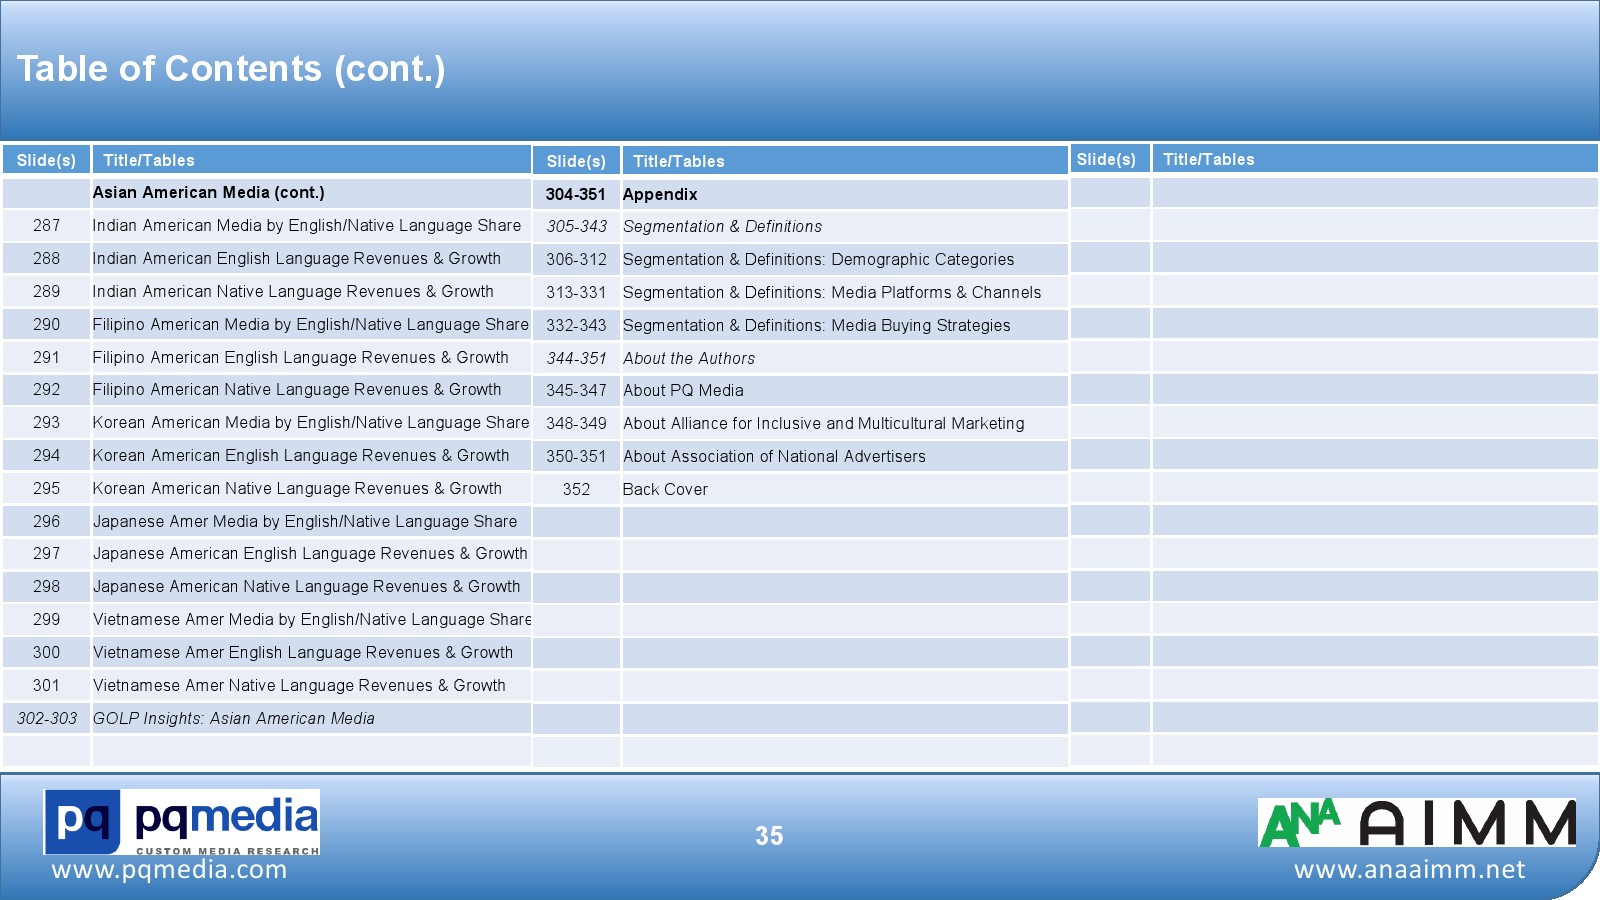Select Japanese American Native Language Revenues row

(x=306, y=586)
